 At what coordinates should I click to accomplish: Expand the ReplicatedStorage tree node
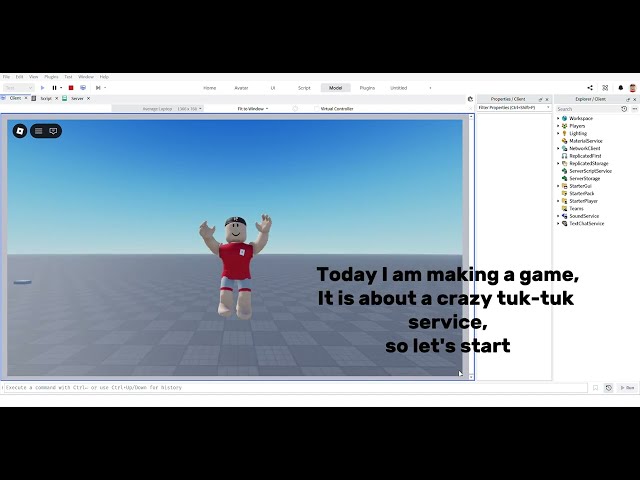point(558,163)
